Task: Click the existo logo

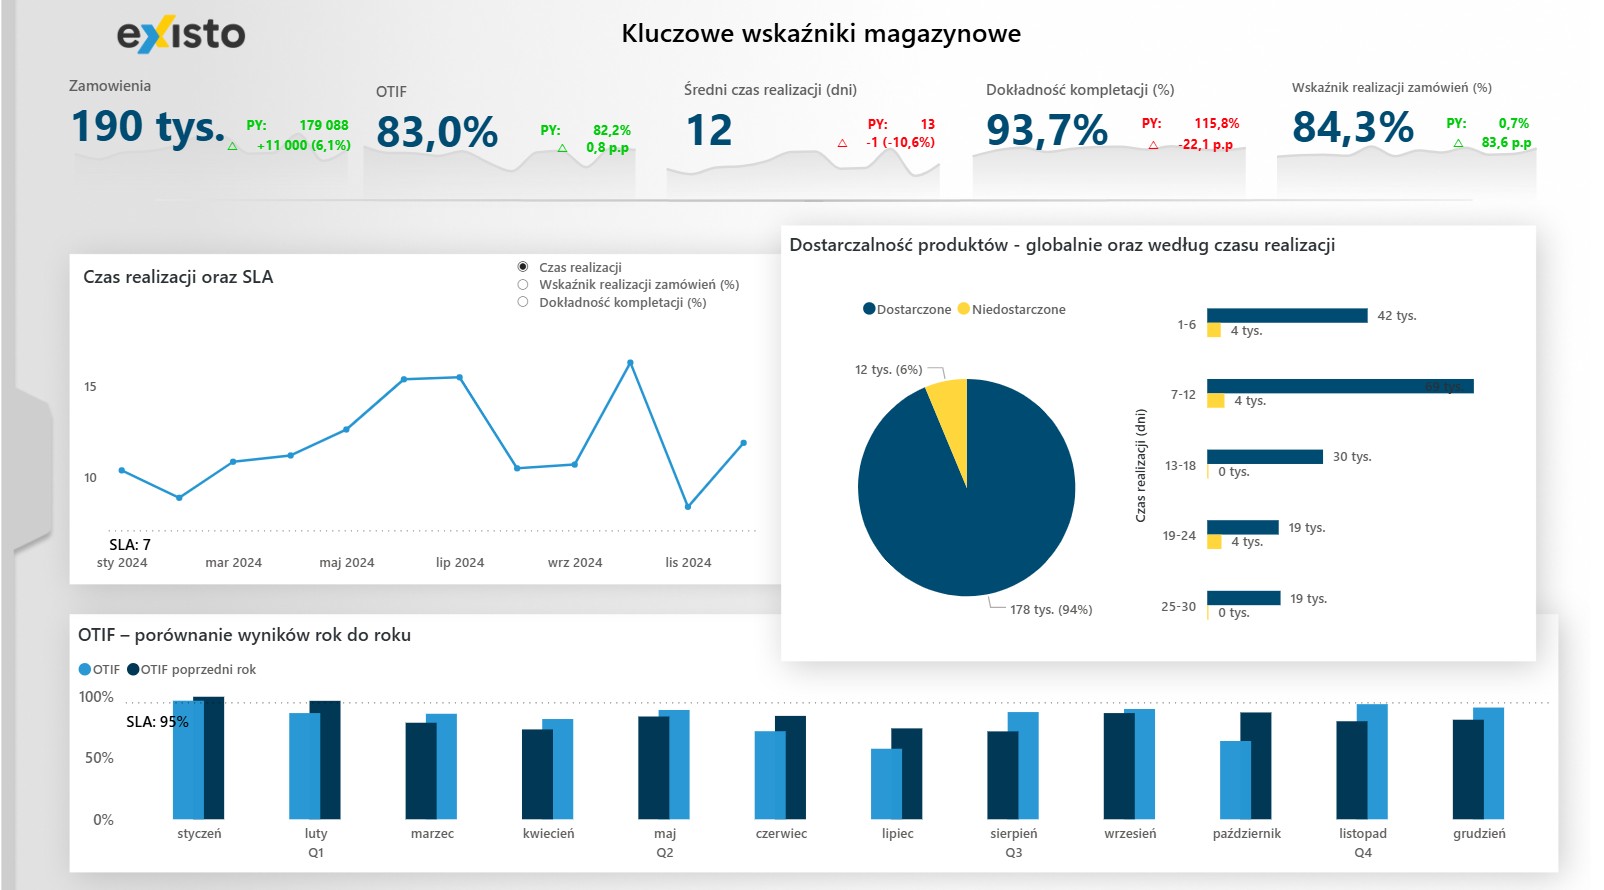Action: click(181, 35)
